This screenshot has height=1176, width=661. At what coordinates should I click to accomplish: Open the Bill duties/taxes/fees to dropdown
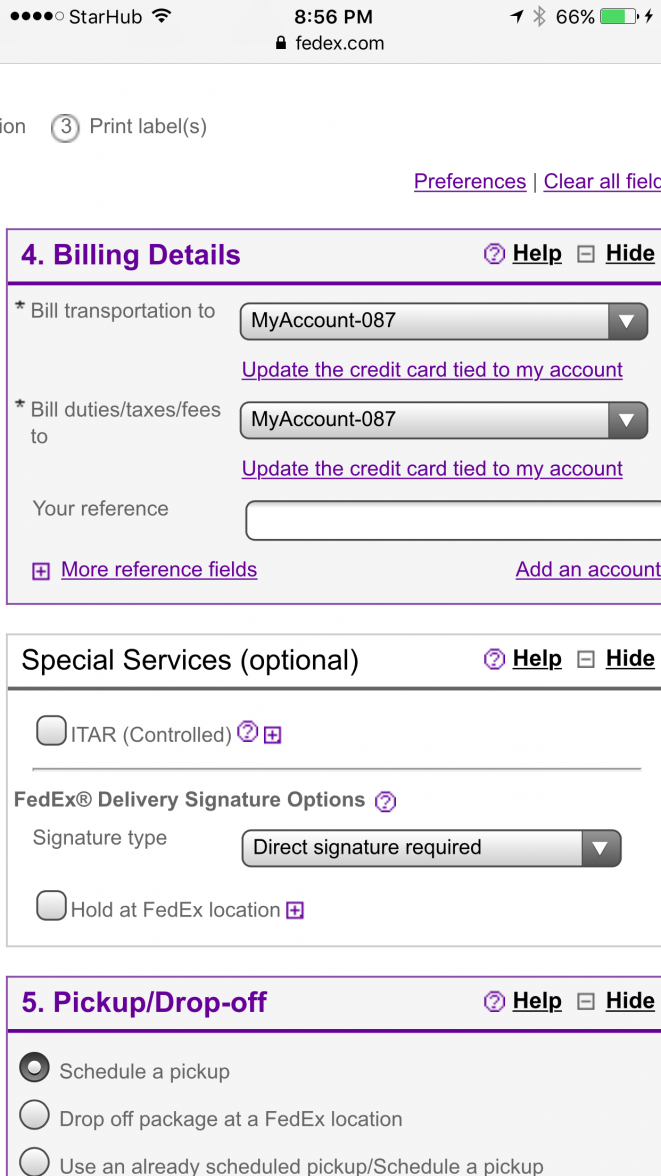click(x=443, y=420)
